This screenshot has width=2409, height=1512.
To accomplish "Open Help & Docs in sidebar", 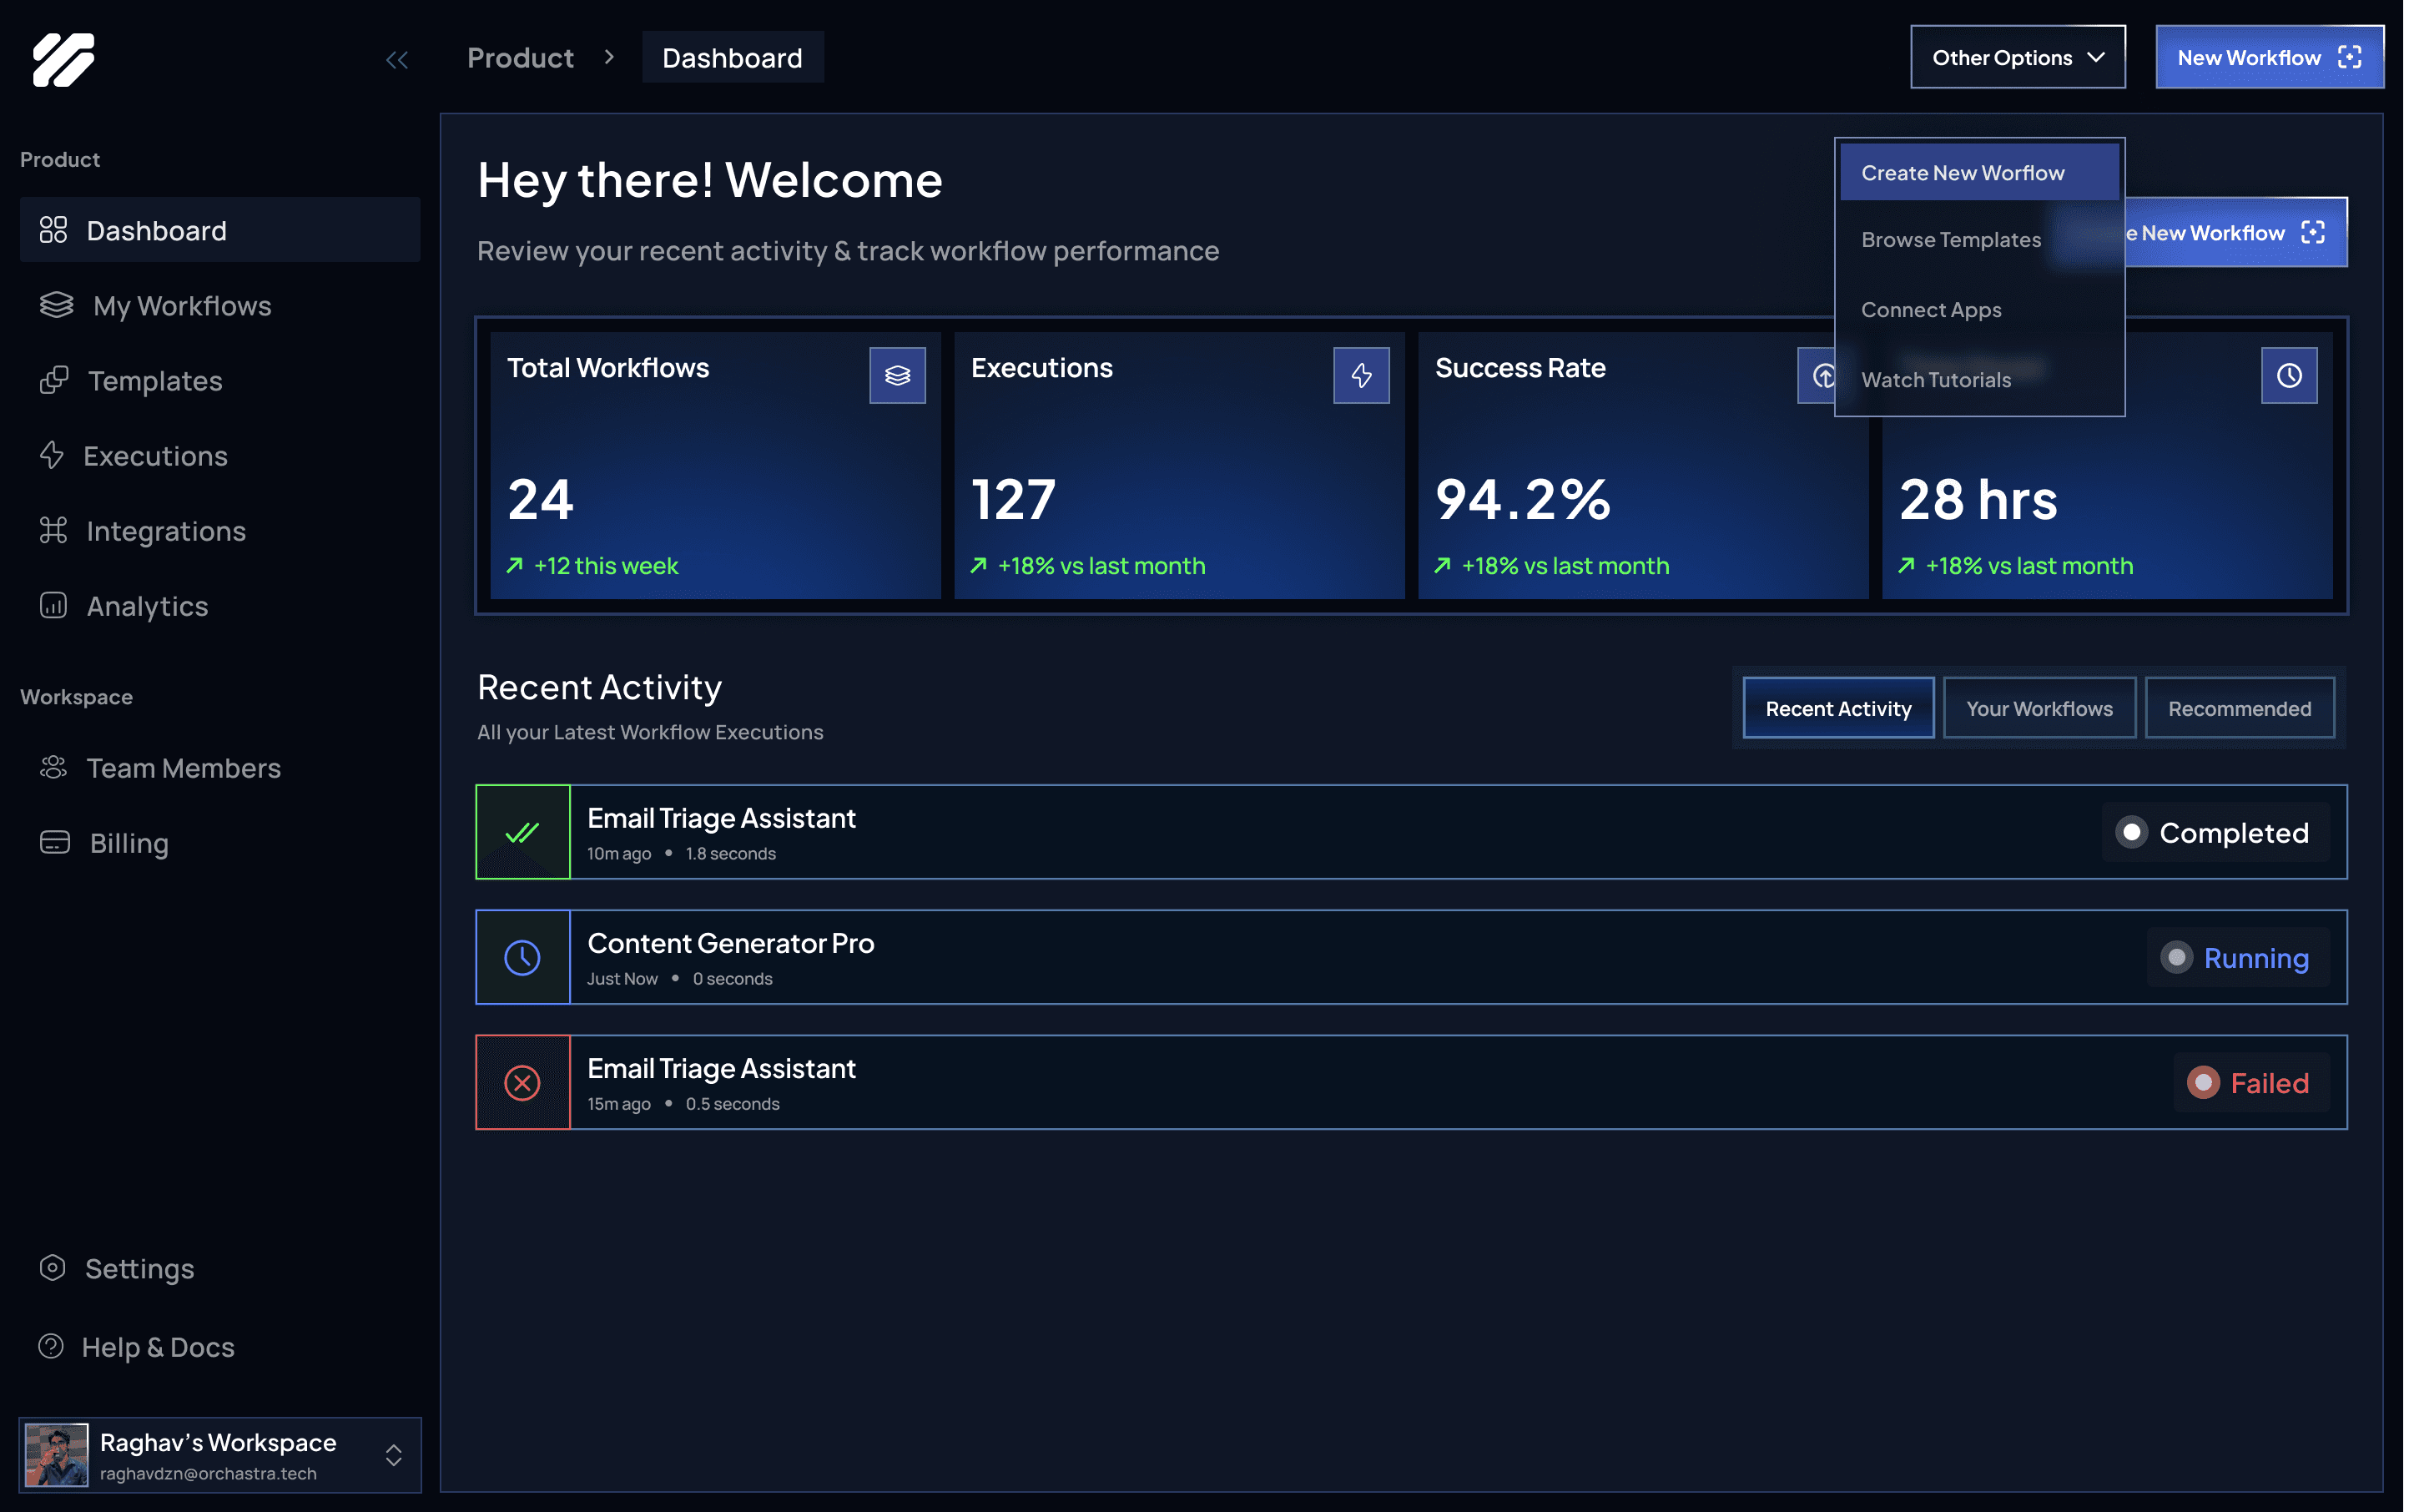I will (158, 1347).
